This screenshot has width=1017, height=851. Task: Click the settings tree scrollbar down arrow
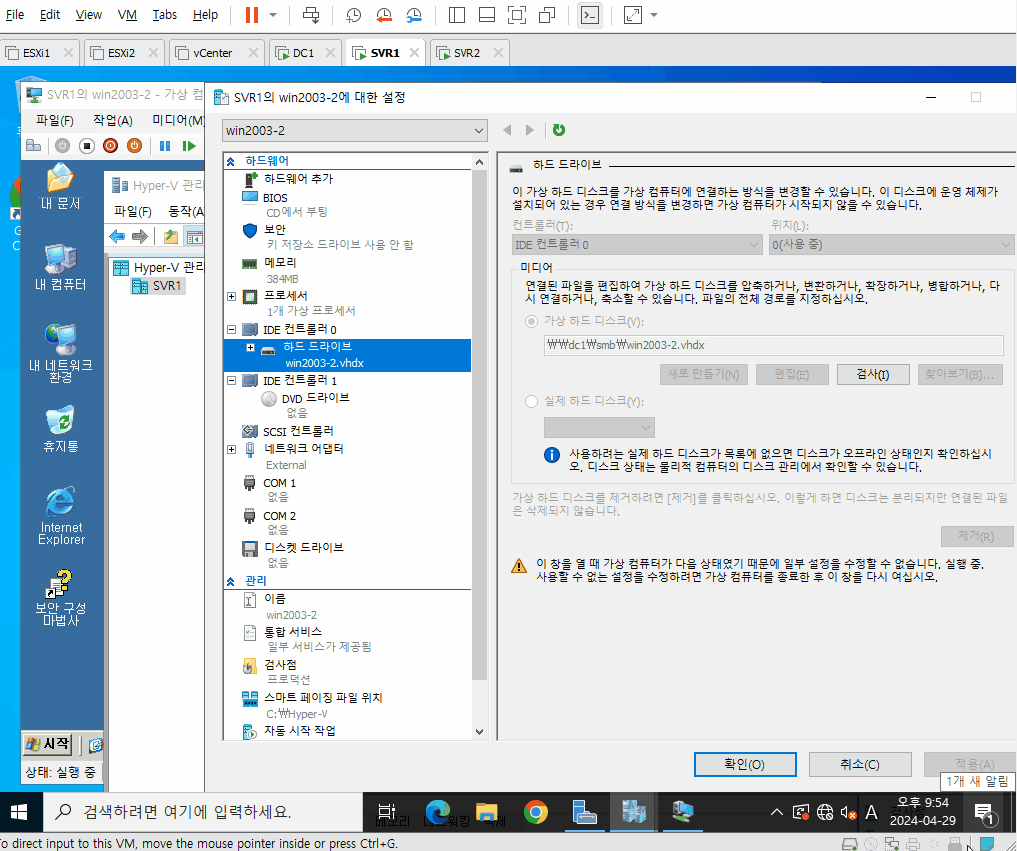[x=479, y=732]
